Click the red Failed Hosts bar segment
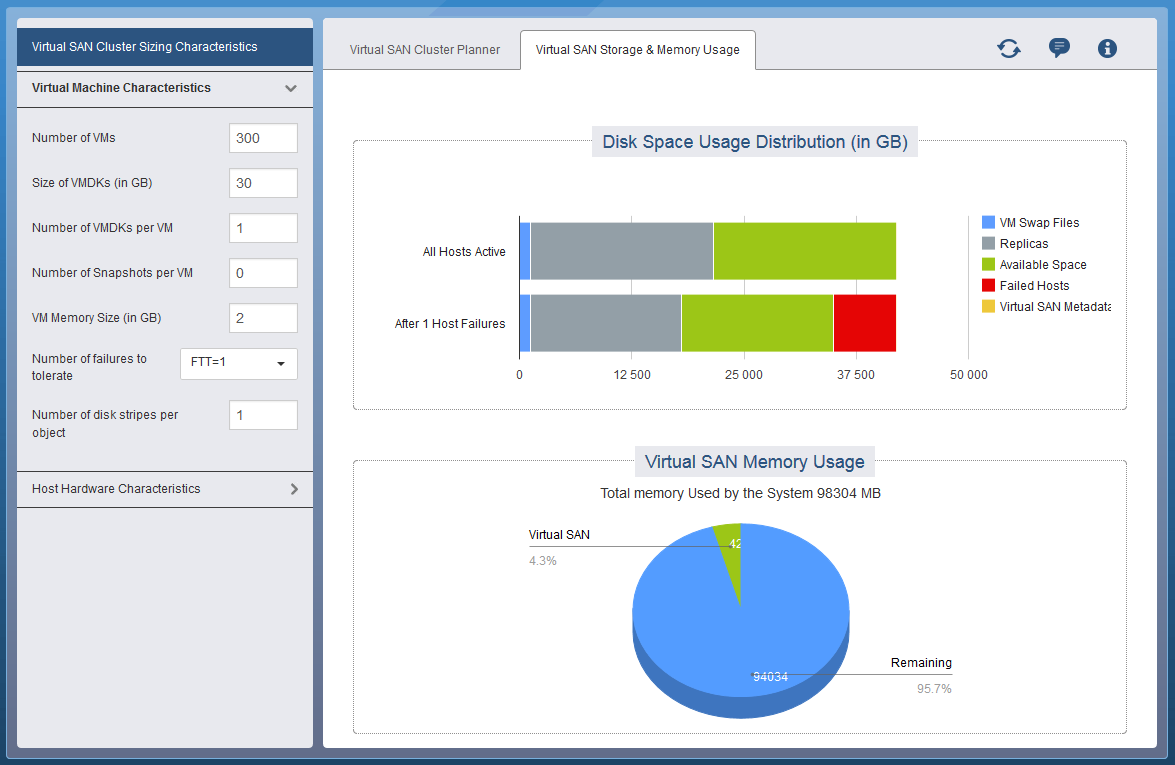The width and height of the screenshot is (1175, 765). click(x=865, y=323)
